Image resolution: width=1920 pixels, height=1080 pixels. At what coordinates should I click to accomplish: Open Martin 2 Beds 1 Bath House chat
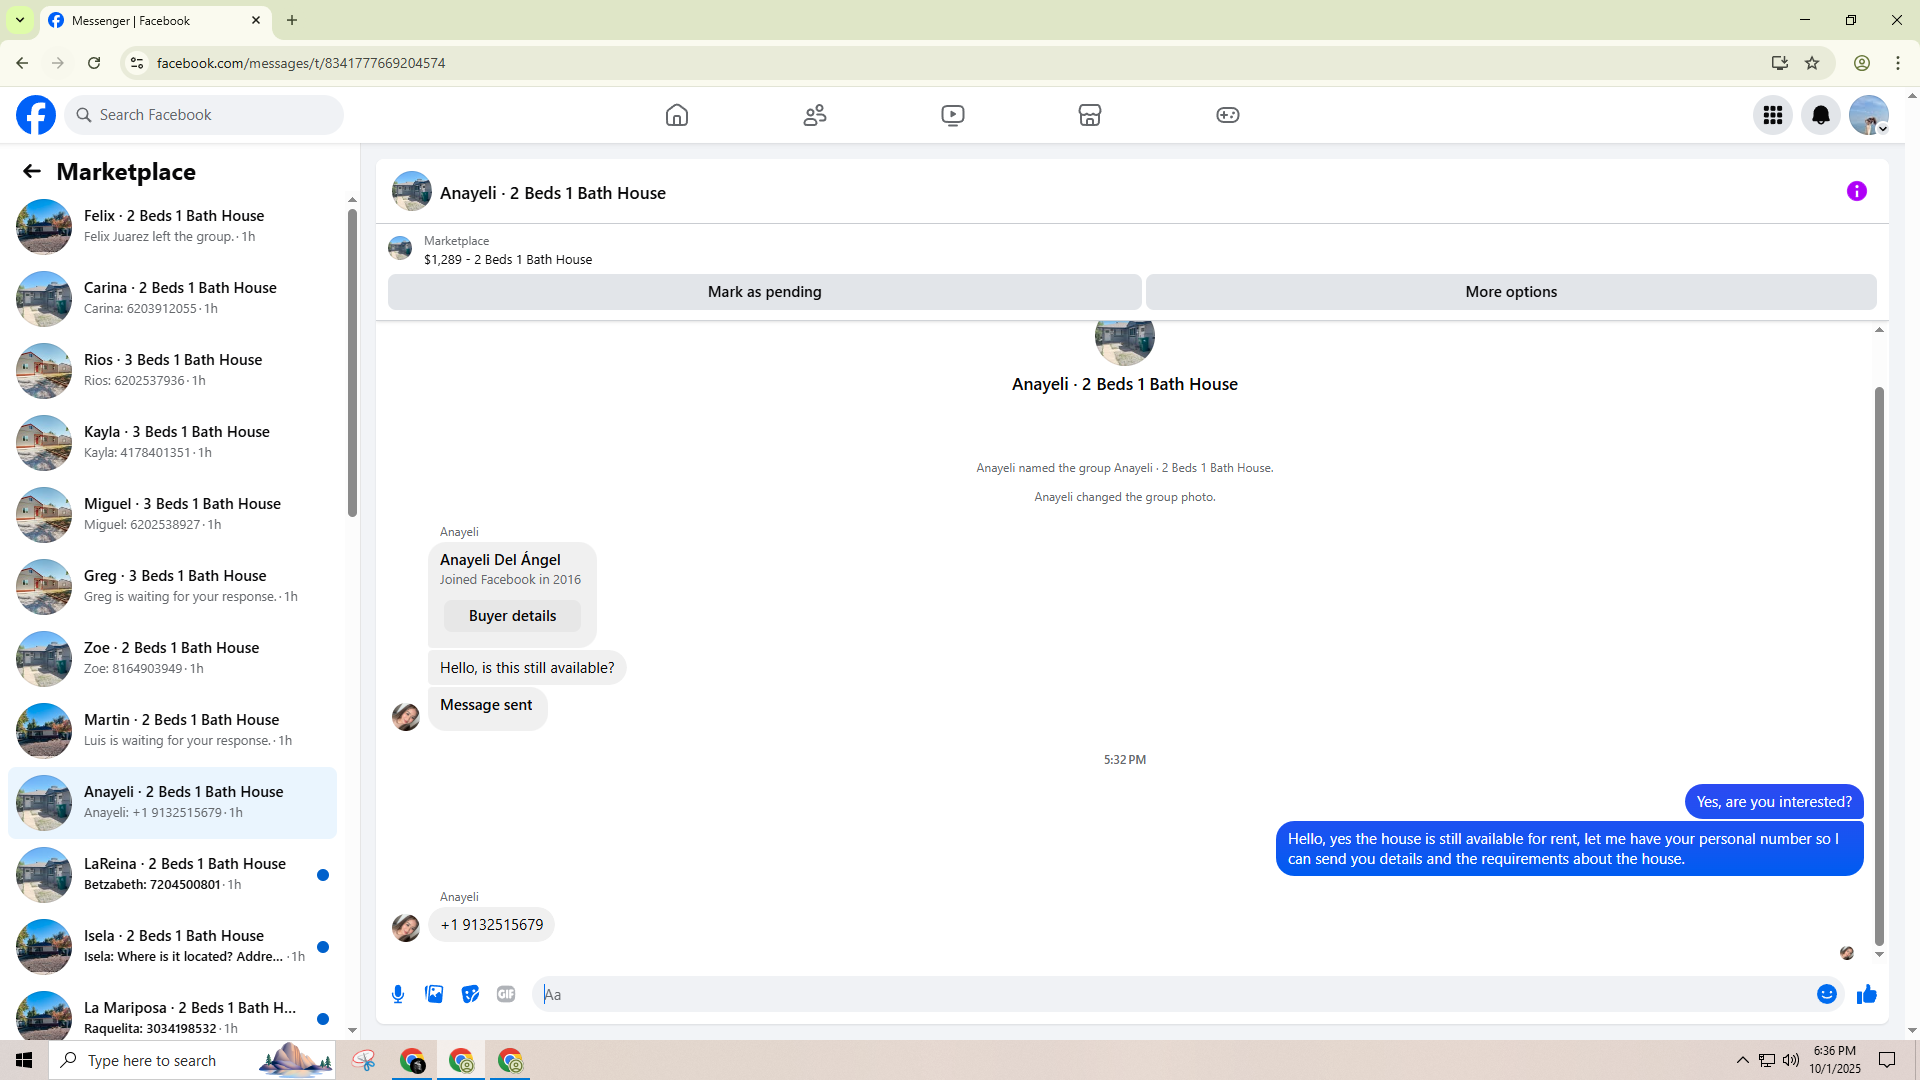coord(172,730)
